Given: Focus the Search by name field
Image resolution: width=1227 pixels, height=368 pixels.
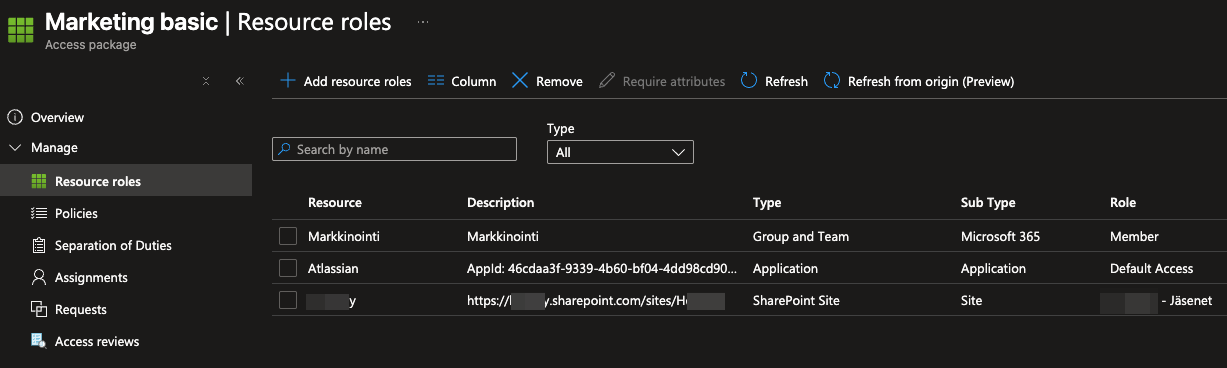Looking at the screenshot, I should (394, 149).
